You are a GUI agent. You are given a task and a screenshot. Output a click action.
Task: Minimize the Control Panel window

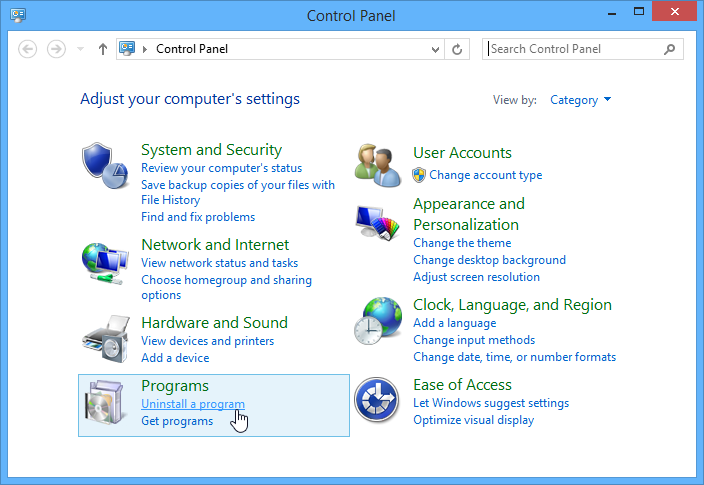click(612, 12)
